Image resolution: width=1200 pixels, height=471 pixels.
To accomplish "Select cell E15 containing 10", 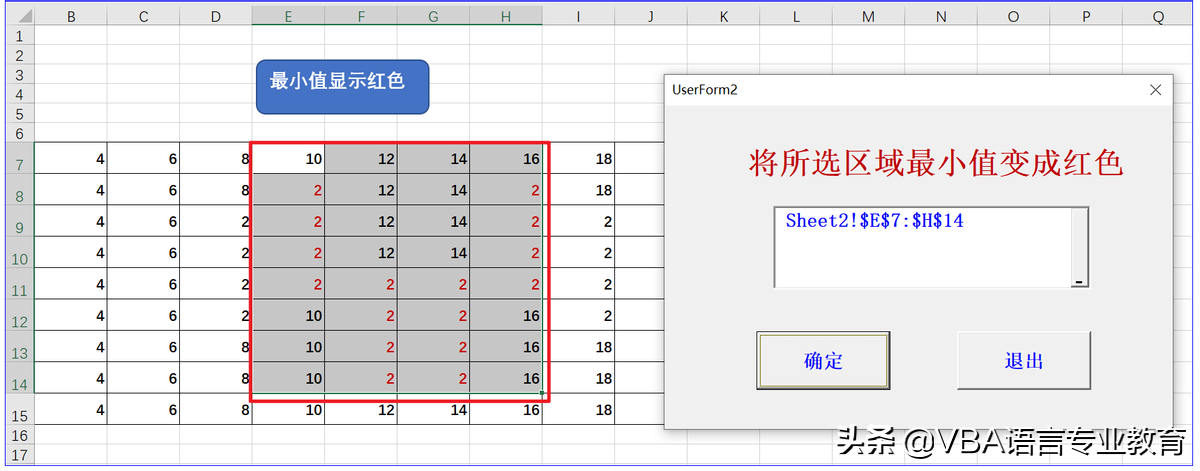I will click(288, 410).
